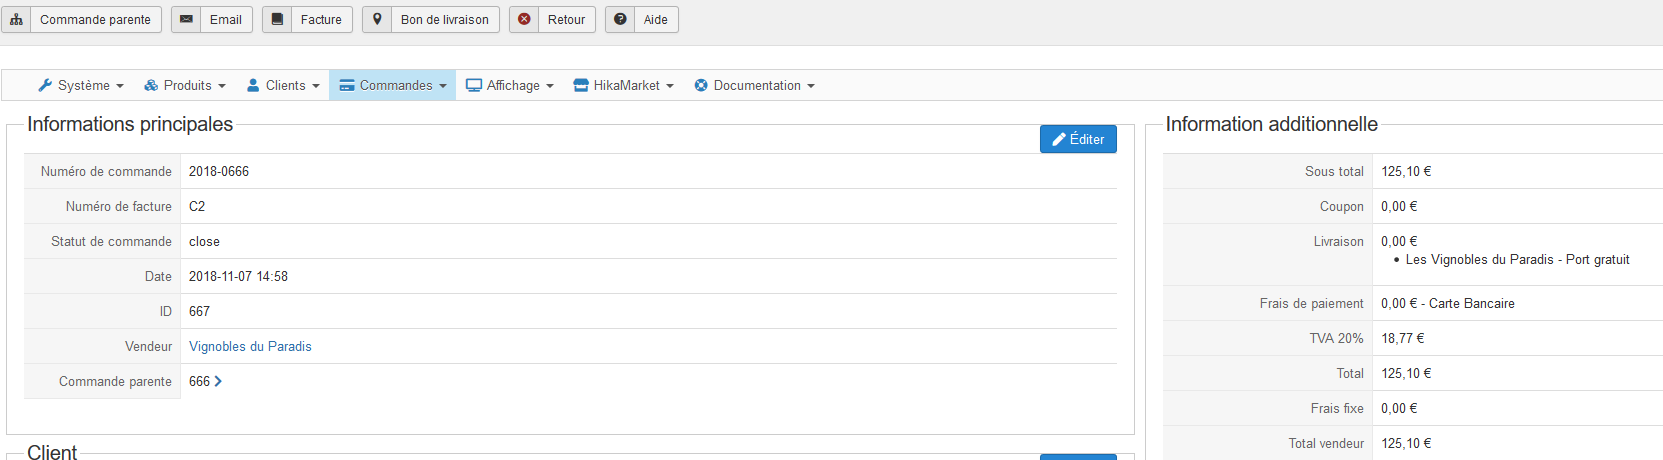
Task: Click the Email envelope icon
Action: pyautogui.click(x=186, y=19)
